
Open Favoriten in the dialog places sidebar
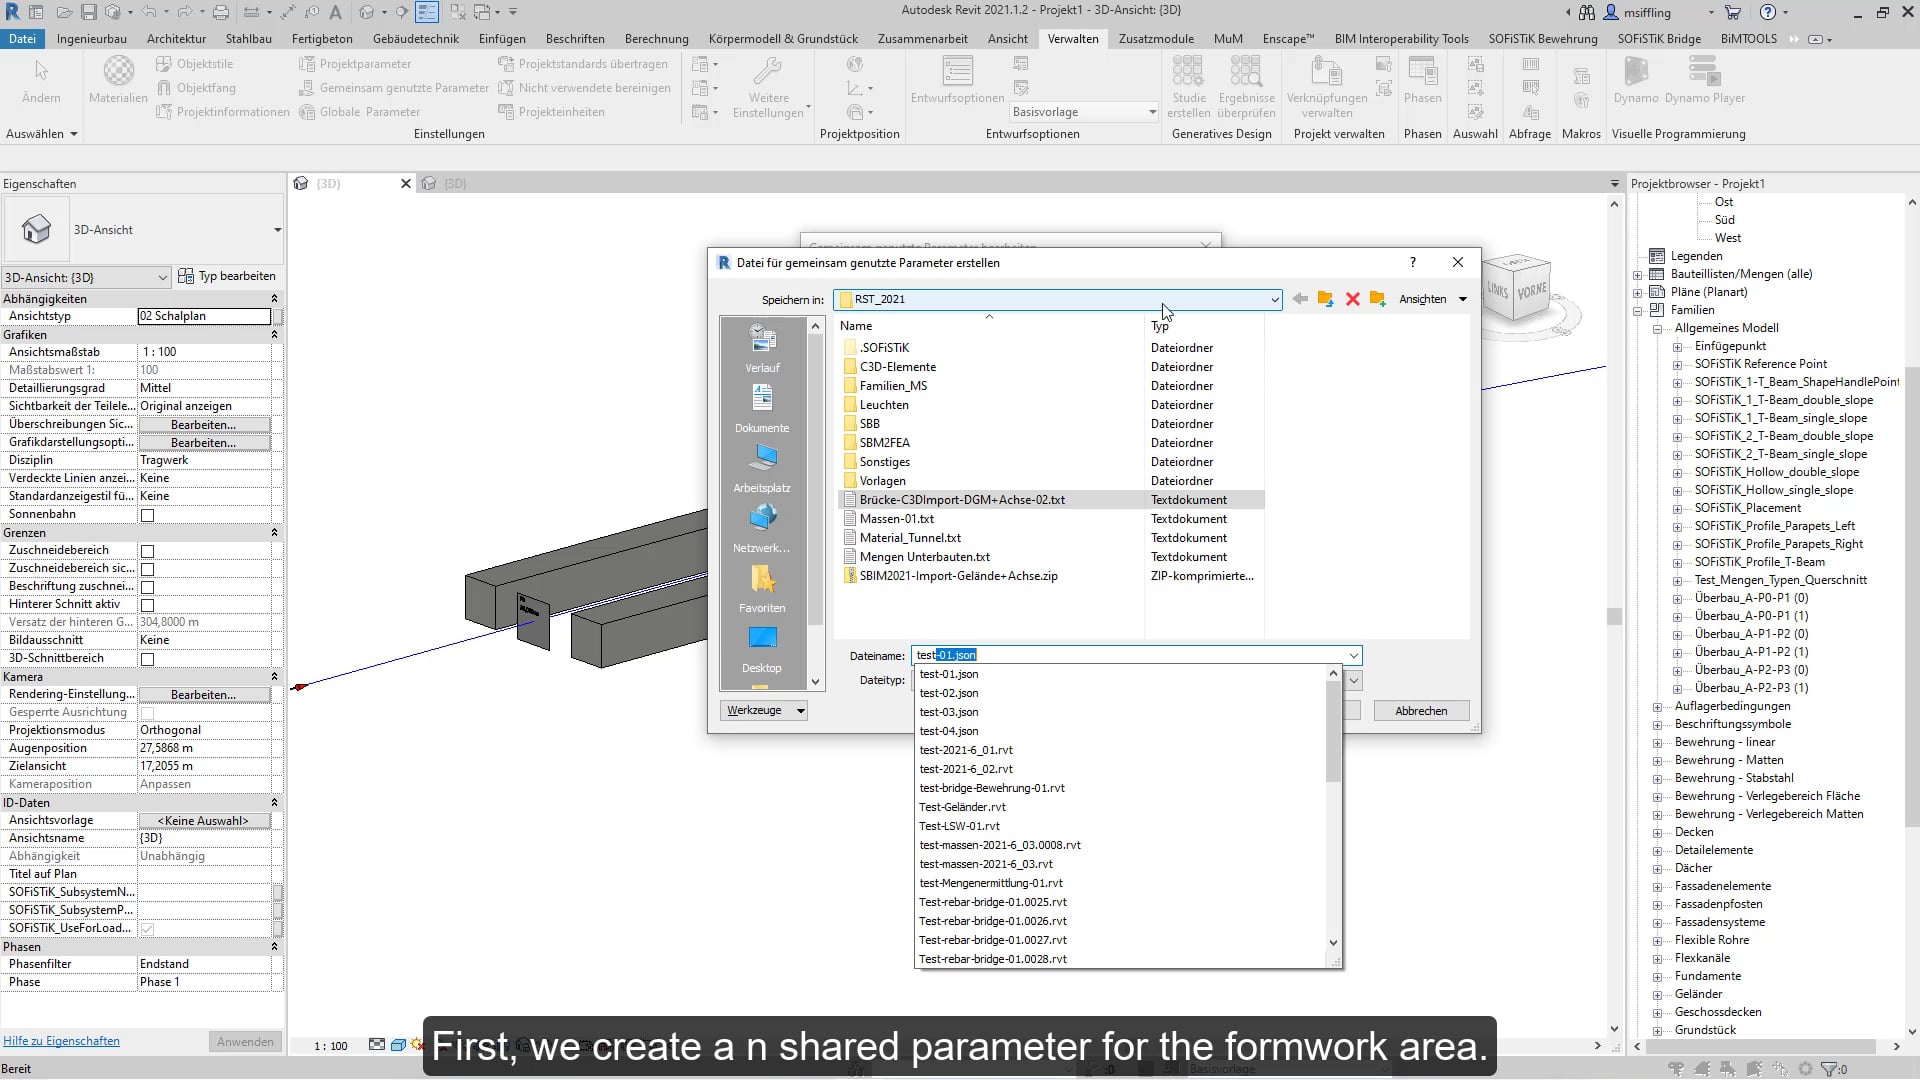coord(762,588)
